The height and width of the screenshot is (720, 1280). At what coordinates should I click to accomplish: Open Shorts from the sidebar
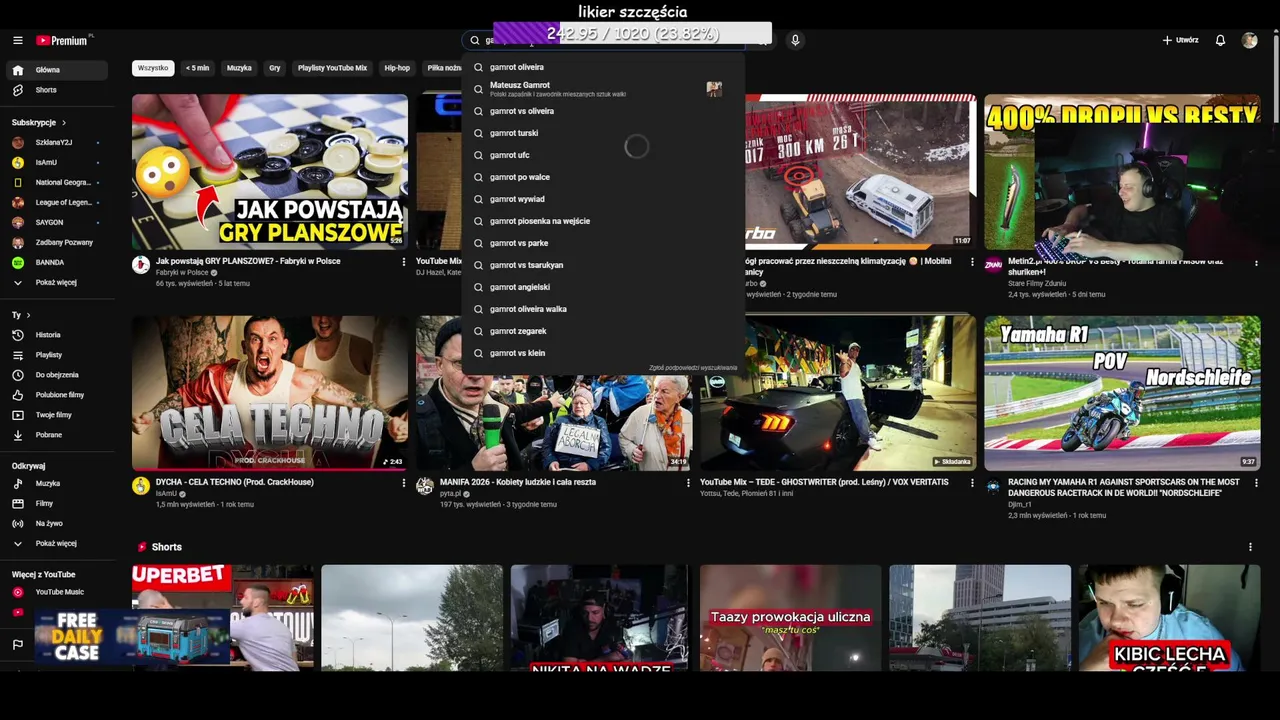[56, 90]
